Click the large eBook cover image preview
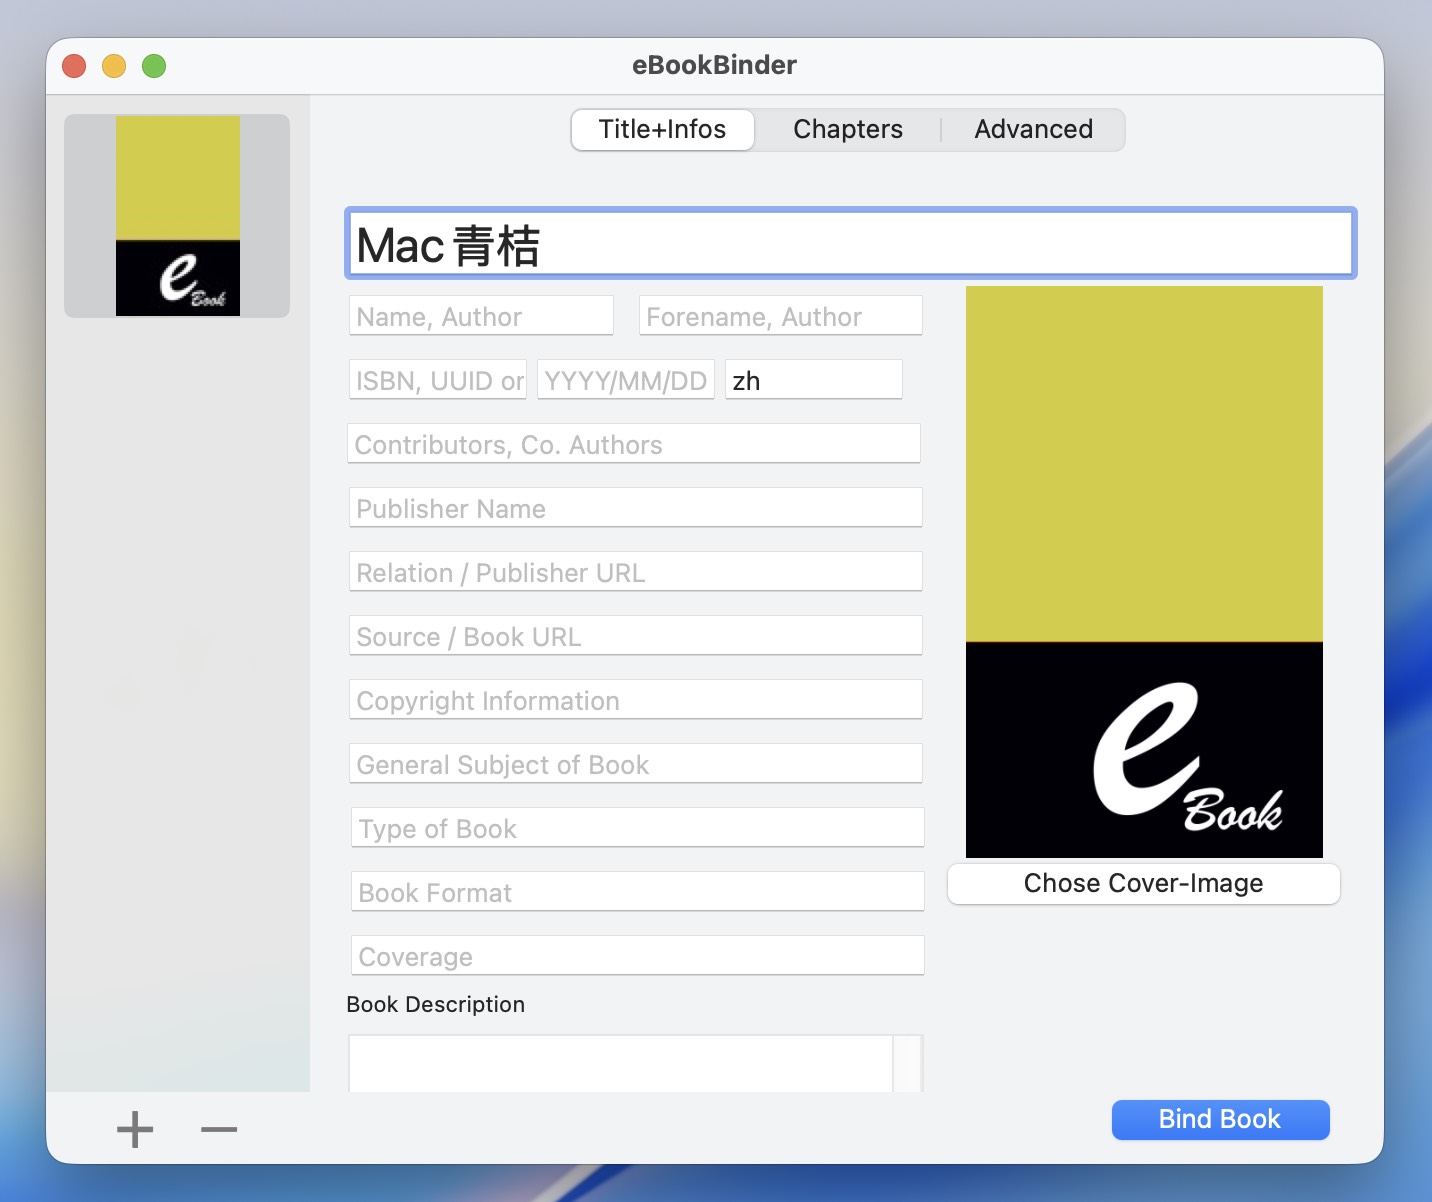 (1144, 571)
